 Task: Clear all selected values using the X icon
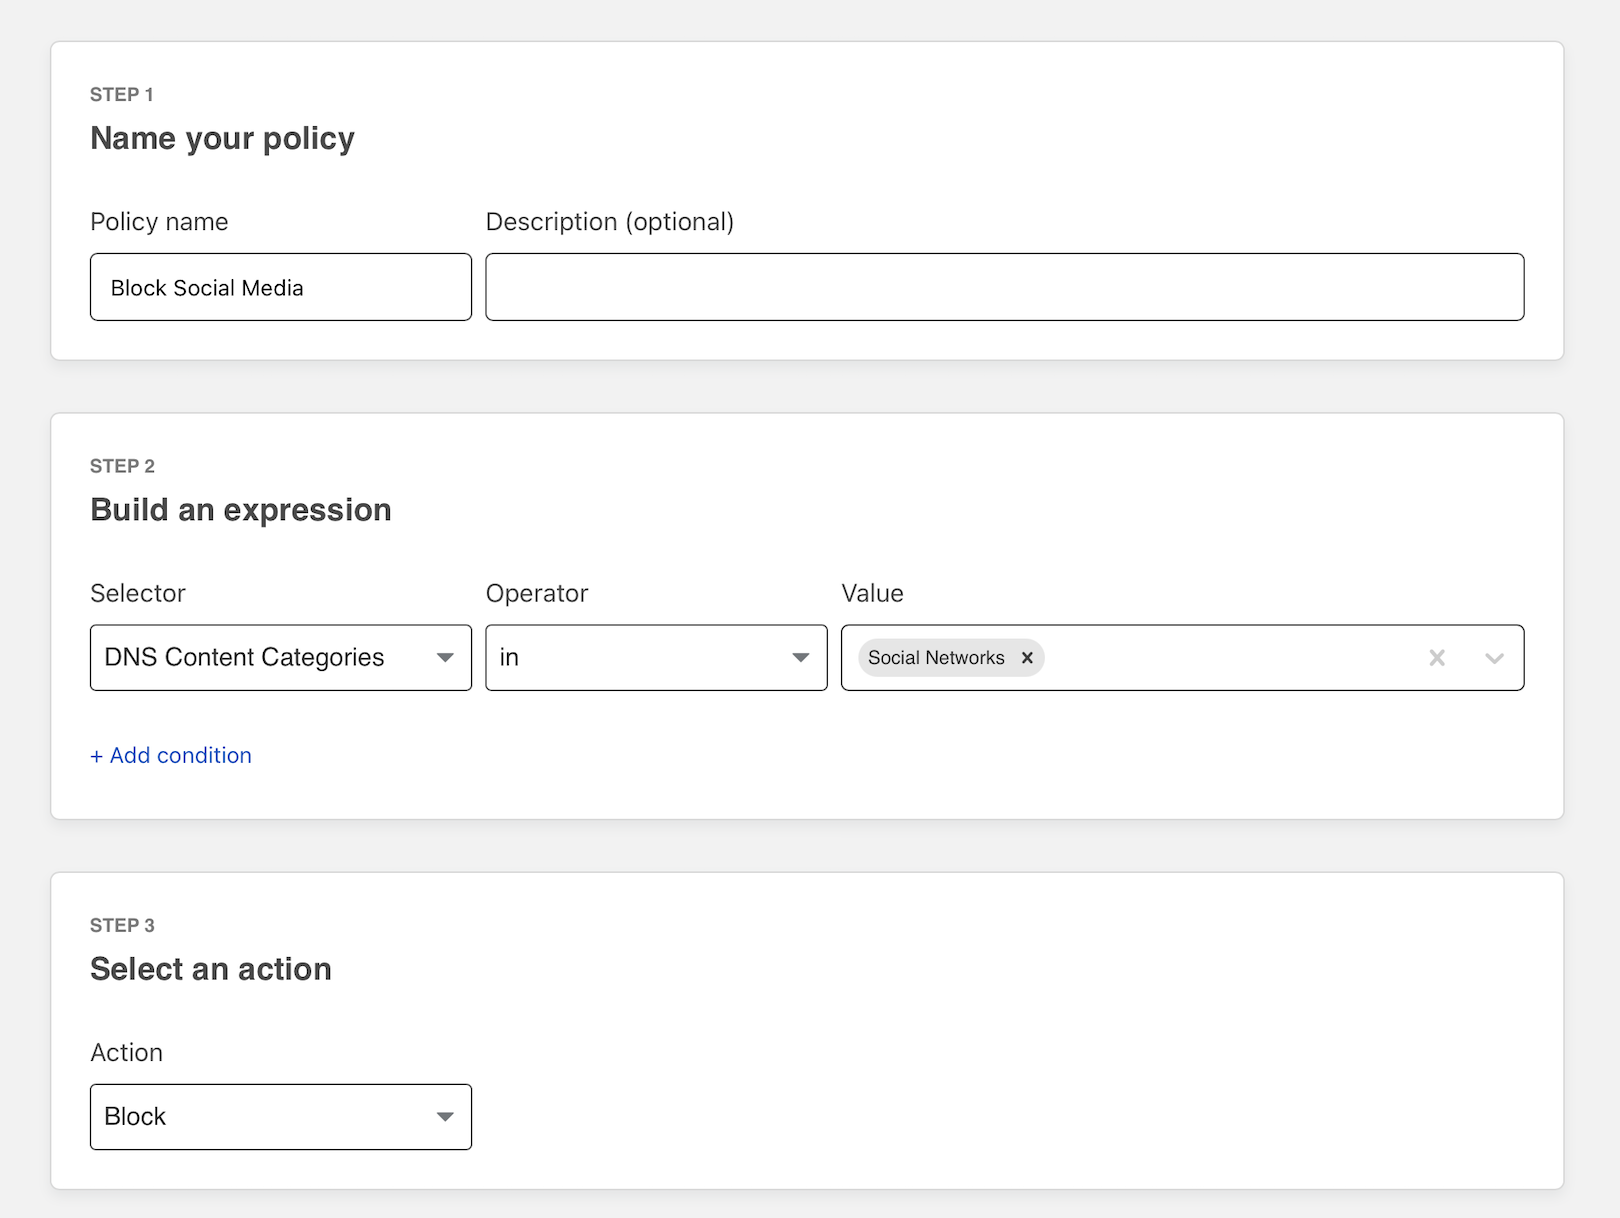[1437, 658]
